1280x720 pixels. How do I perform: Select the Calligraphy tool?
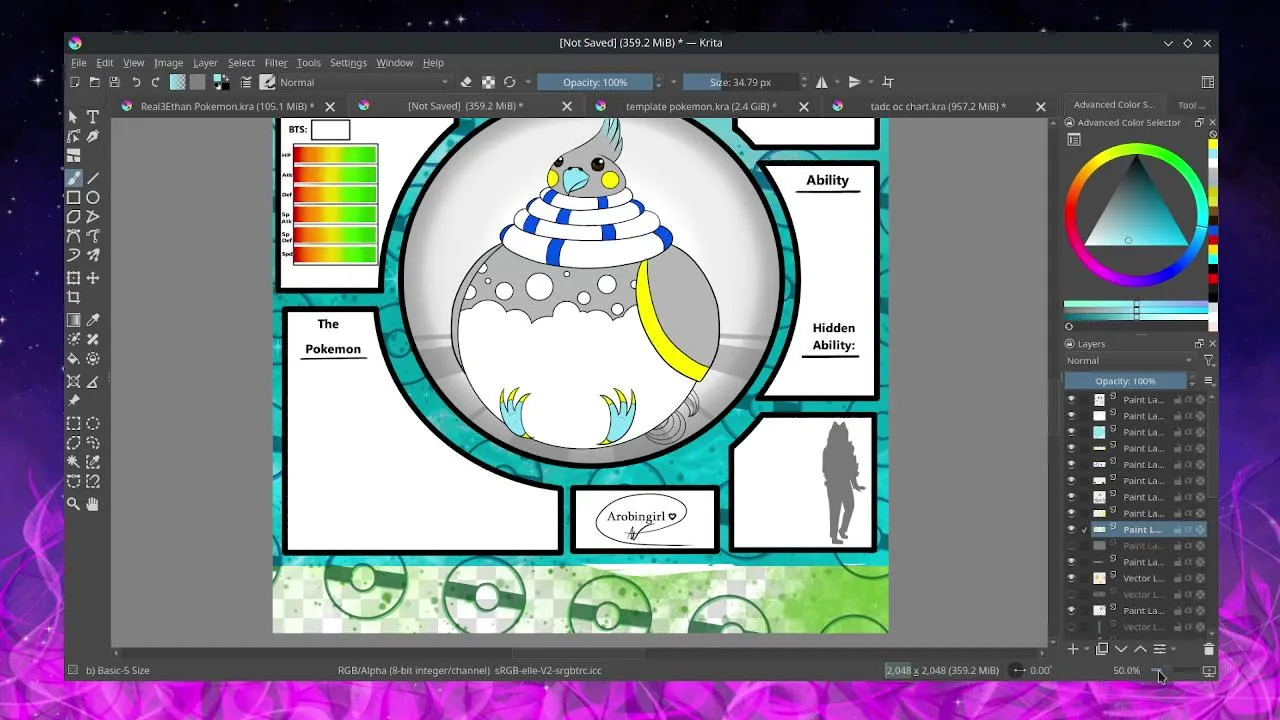pyautogui.click(x=93, y=136)
